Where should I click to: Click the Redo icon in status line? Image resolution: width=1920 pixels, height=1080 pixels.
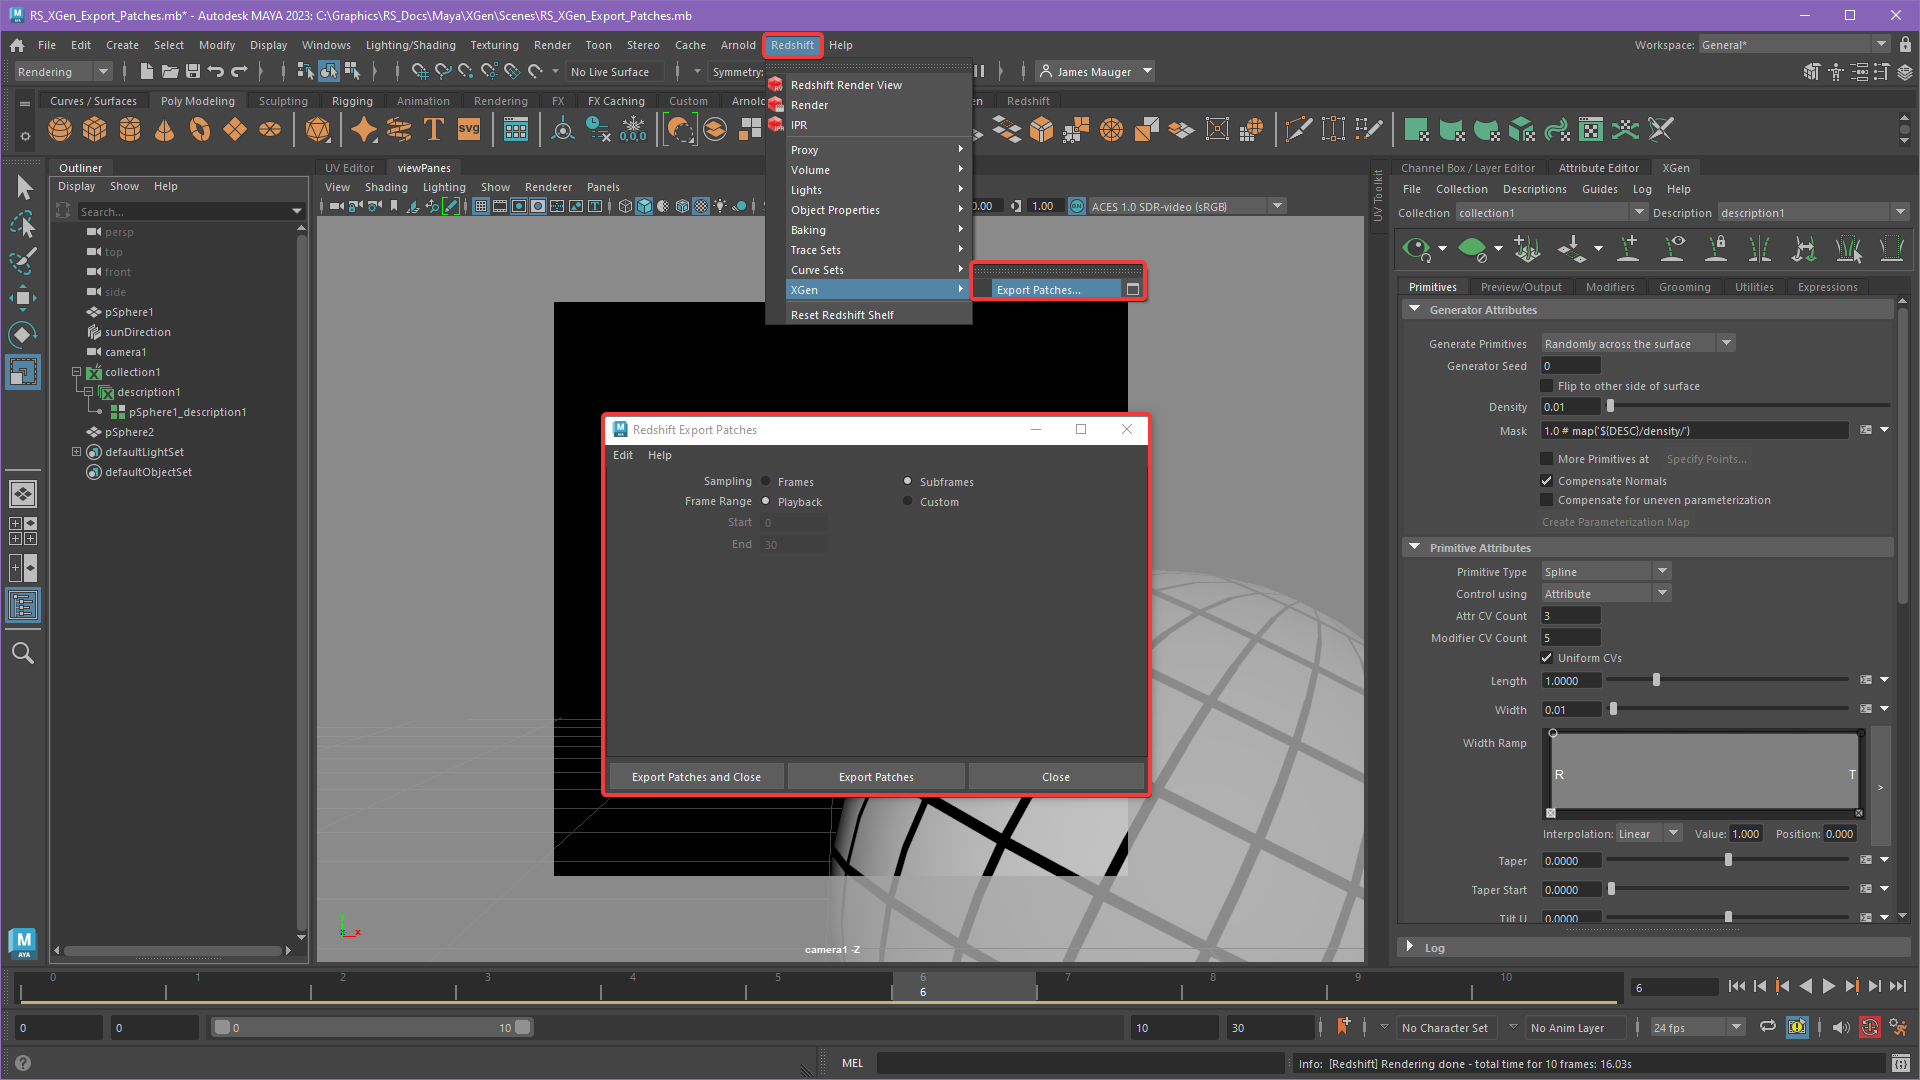click(239, 71)
